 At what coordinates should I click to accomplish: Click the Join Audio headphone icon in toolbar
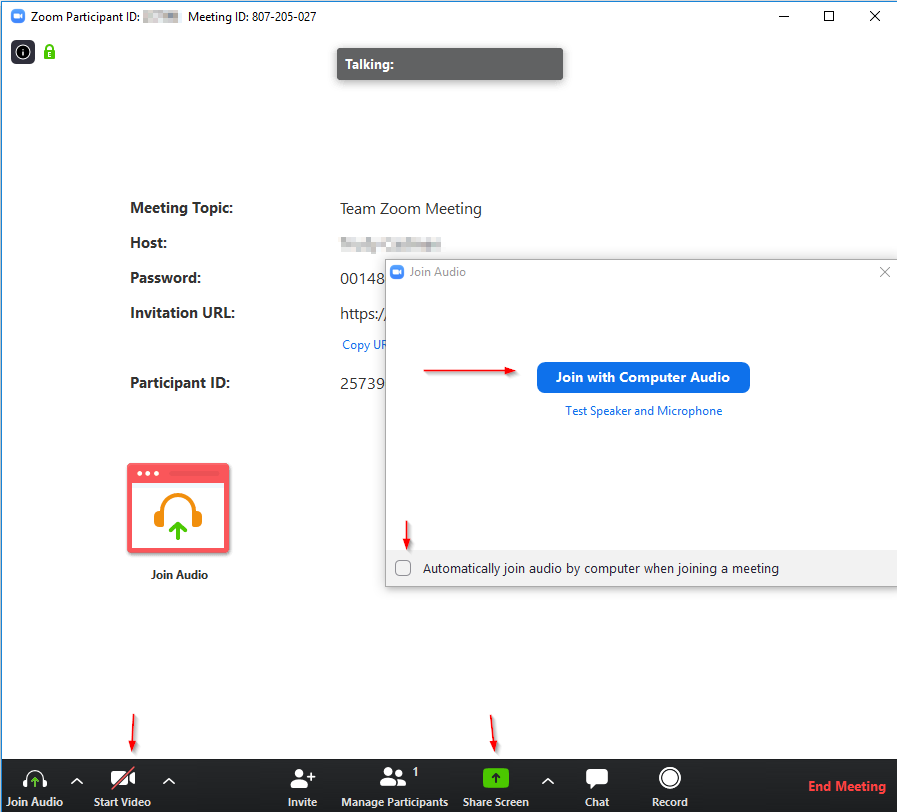[x=34, y=779]
